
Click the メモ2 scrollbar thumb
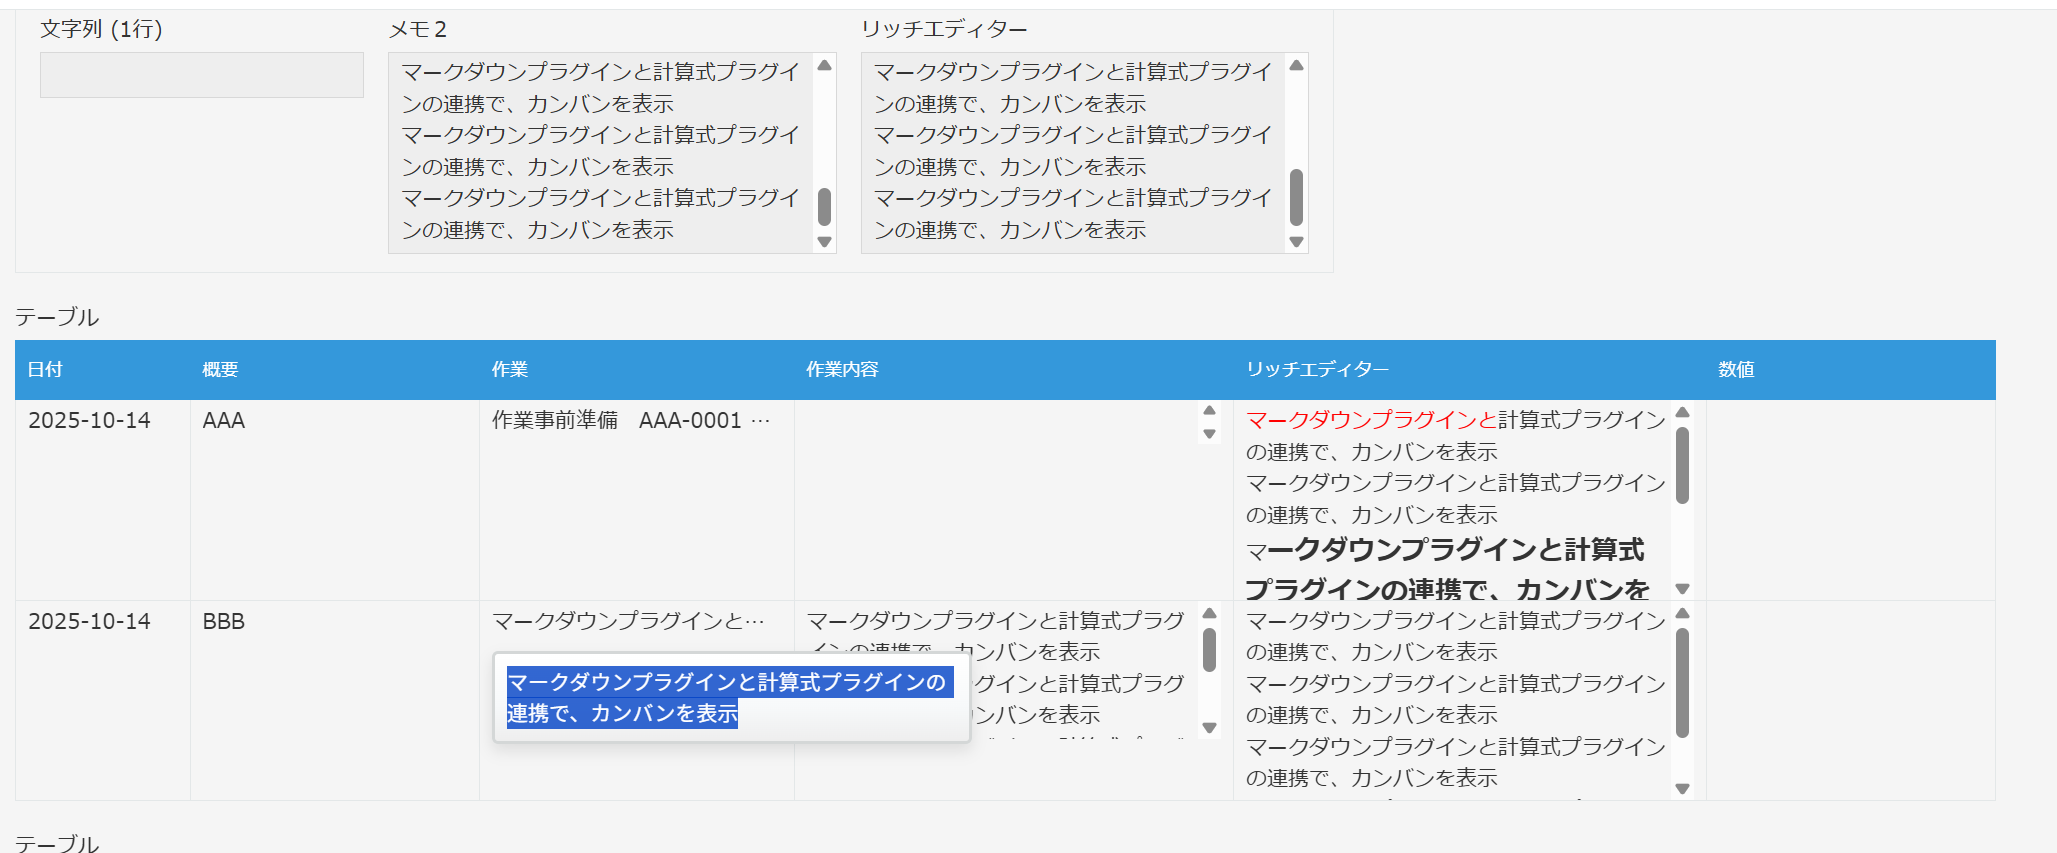pyautogui.click(x=824, y=206)
